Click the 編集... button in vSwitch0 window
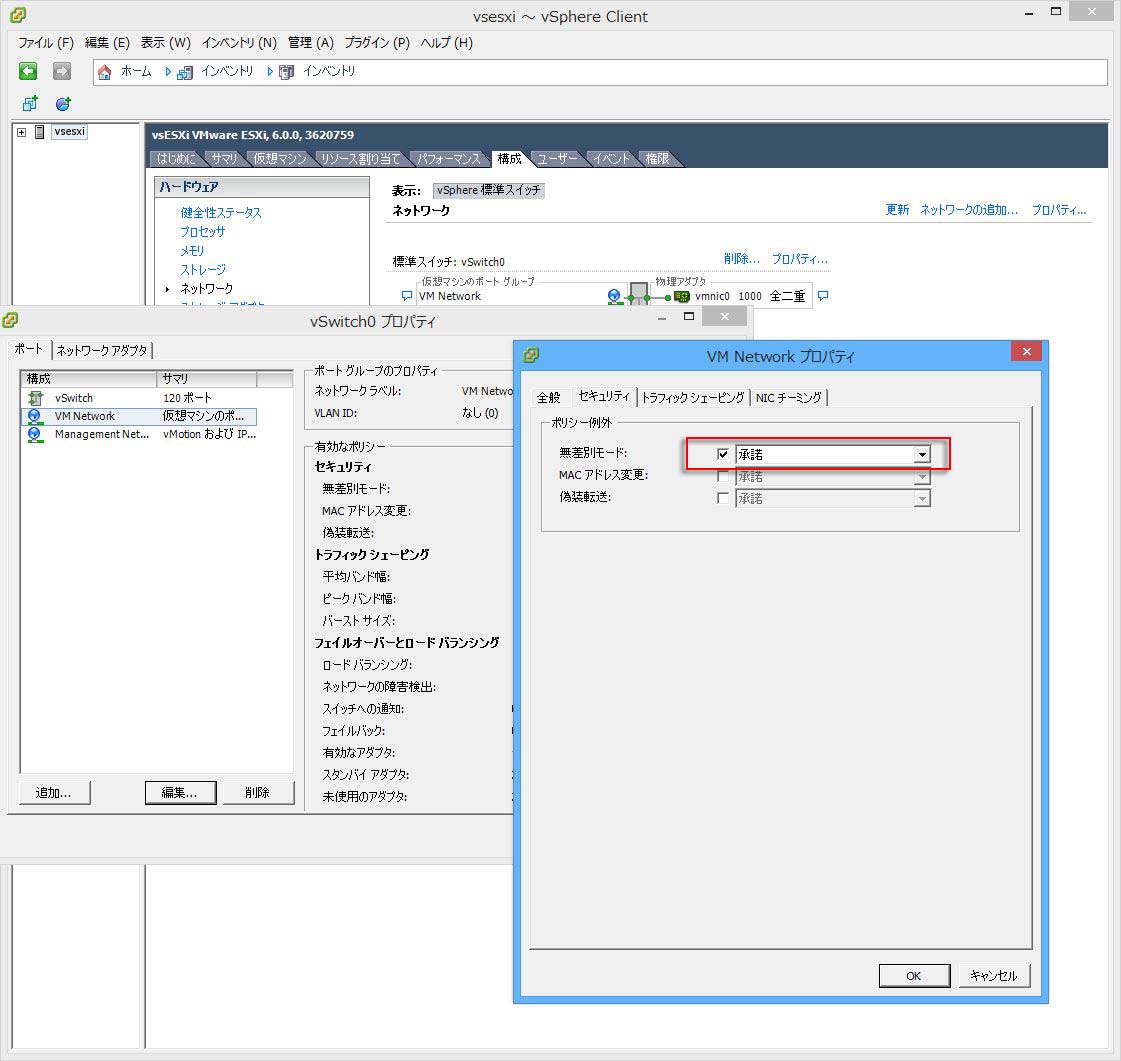The width and height of the screenshot is (1121, 1061). [179, 793]
